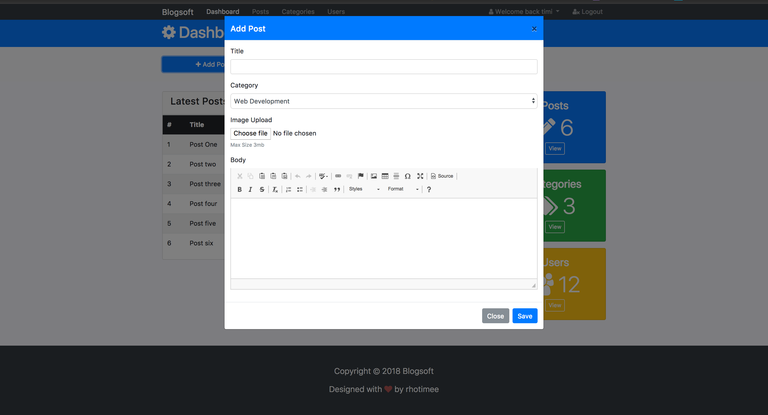Click the Blogsoft brand link
768x415 pixels.
click(177, 12)
